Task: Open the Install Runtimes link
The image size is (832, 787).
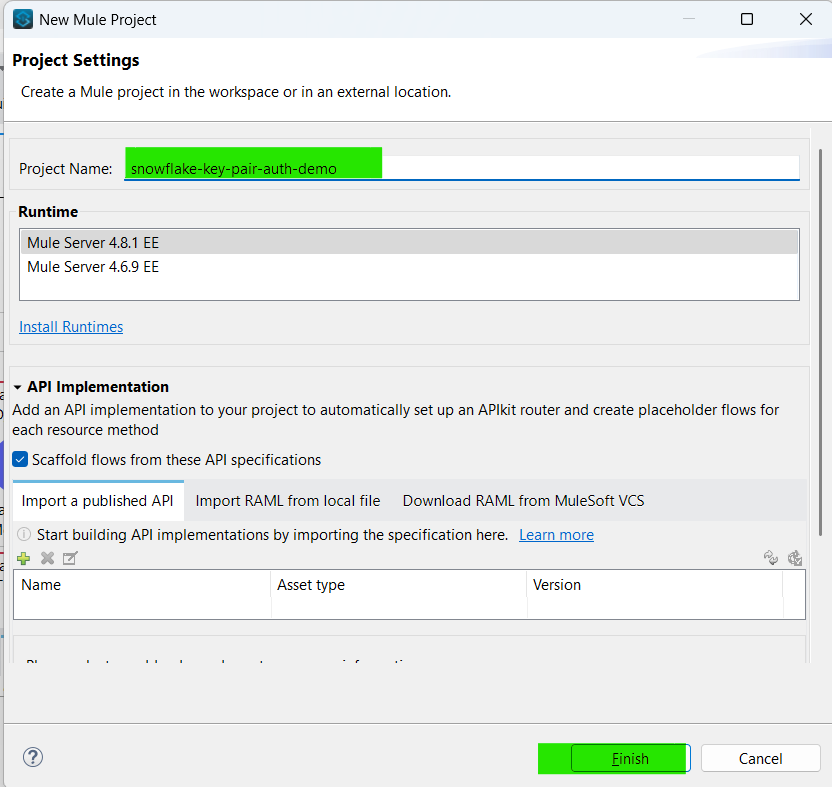Action: pos(71,327)
